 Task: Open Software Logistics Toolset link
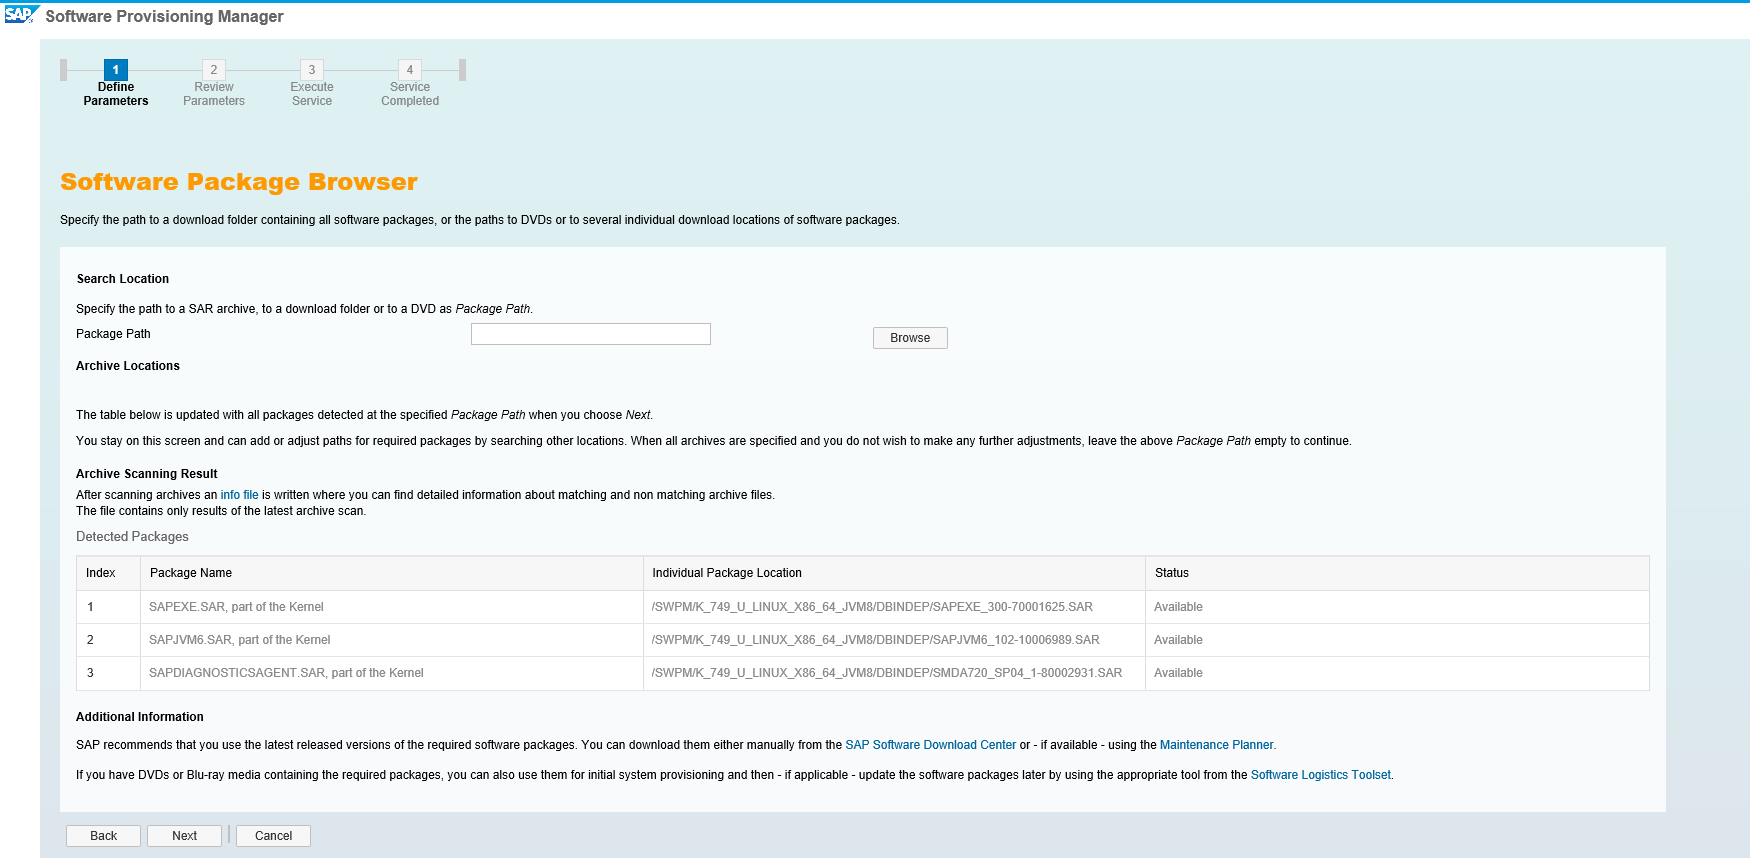tap(1320, 775)
